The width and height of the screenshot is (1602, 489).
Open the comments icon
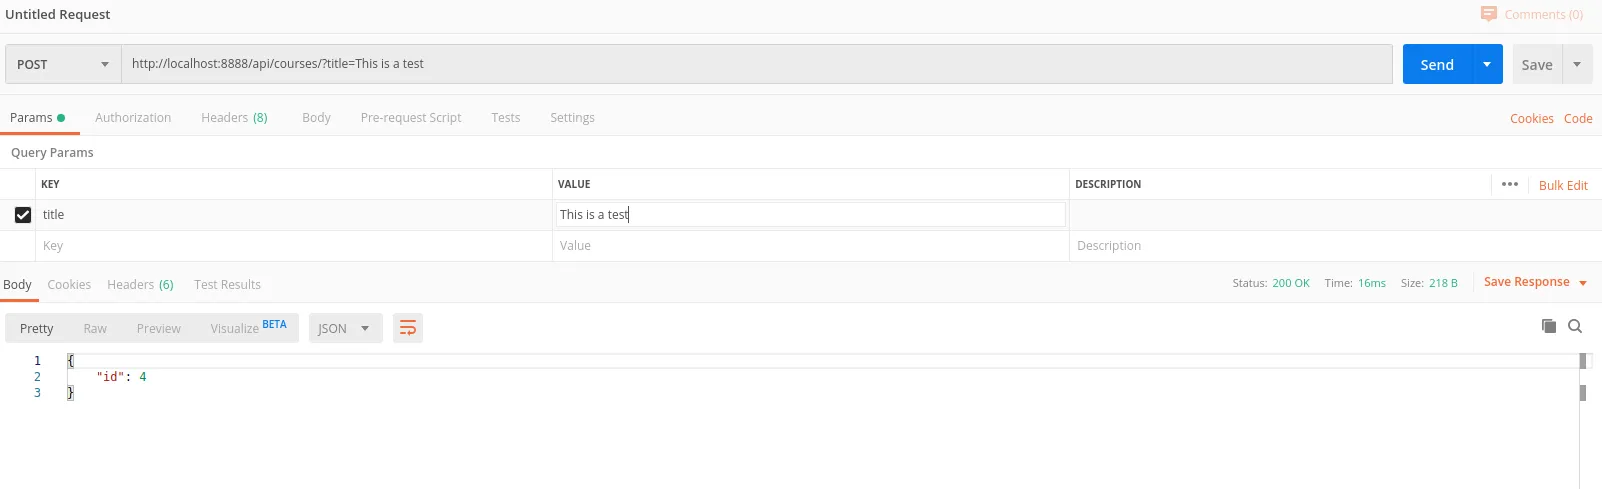click(1489, 14)
